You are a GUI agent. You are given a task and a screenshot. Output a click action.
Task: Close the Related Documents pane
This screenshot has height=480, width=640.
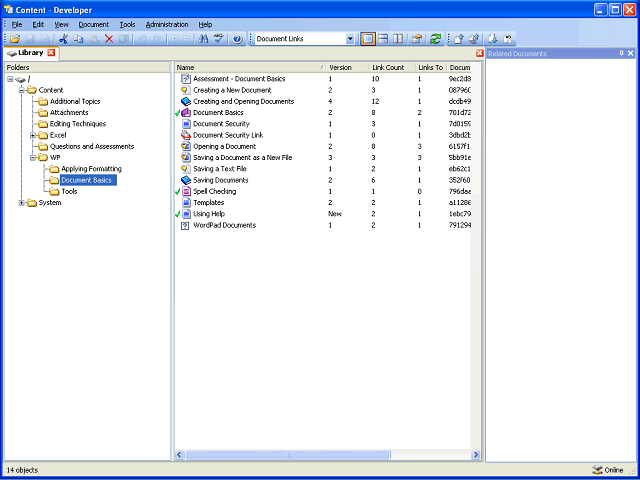pyautogui.click(x=631, y=53)
